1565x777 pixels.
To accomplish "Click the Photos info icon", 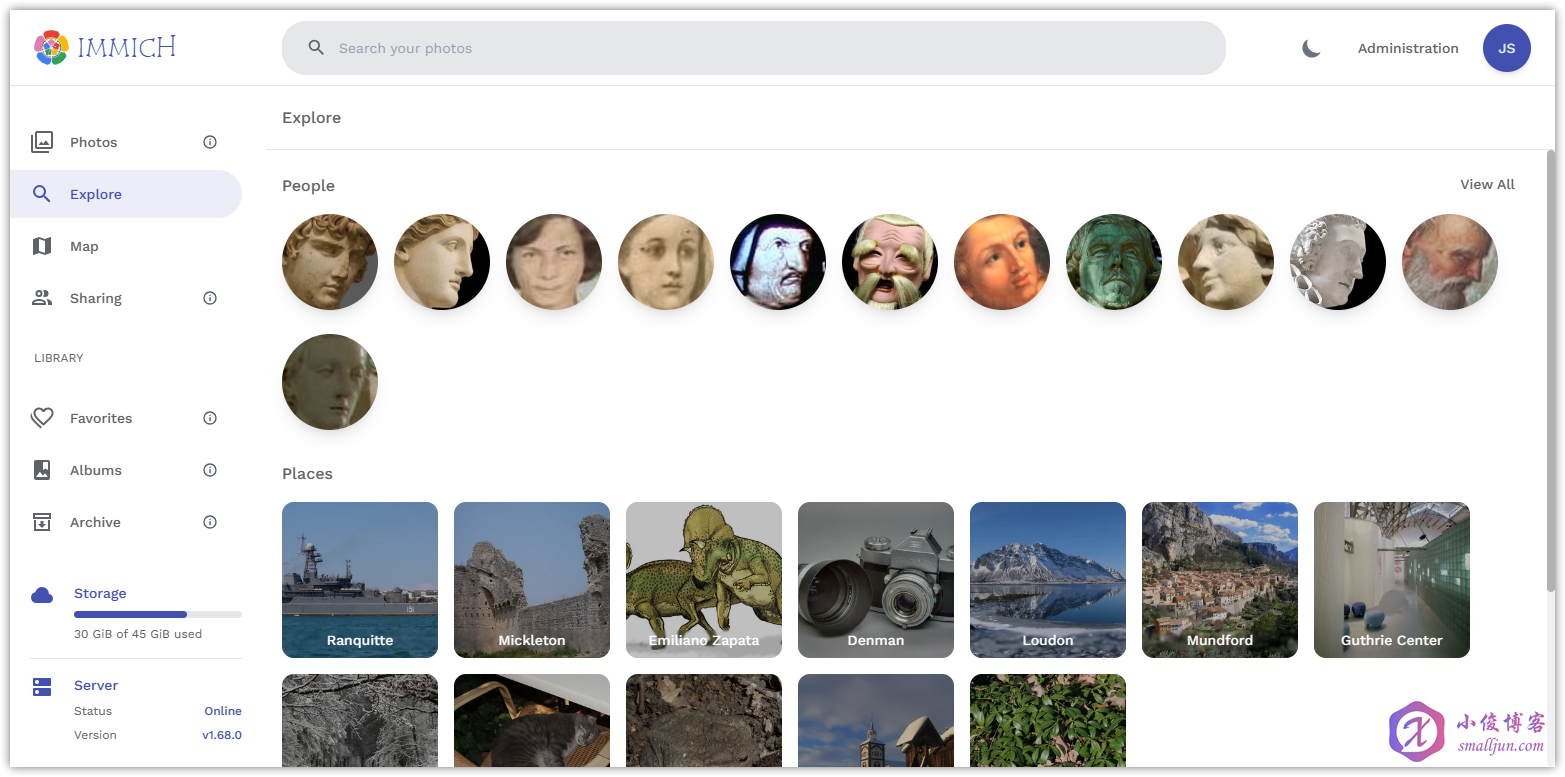I will [210, 142].
